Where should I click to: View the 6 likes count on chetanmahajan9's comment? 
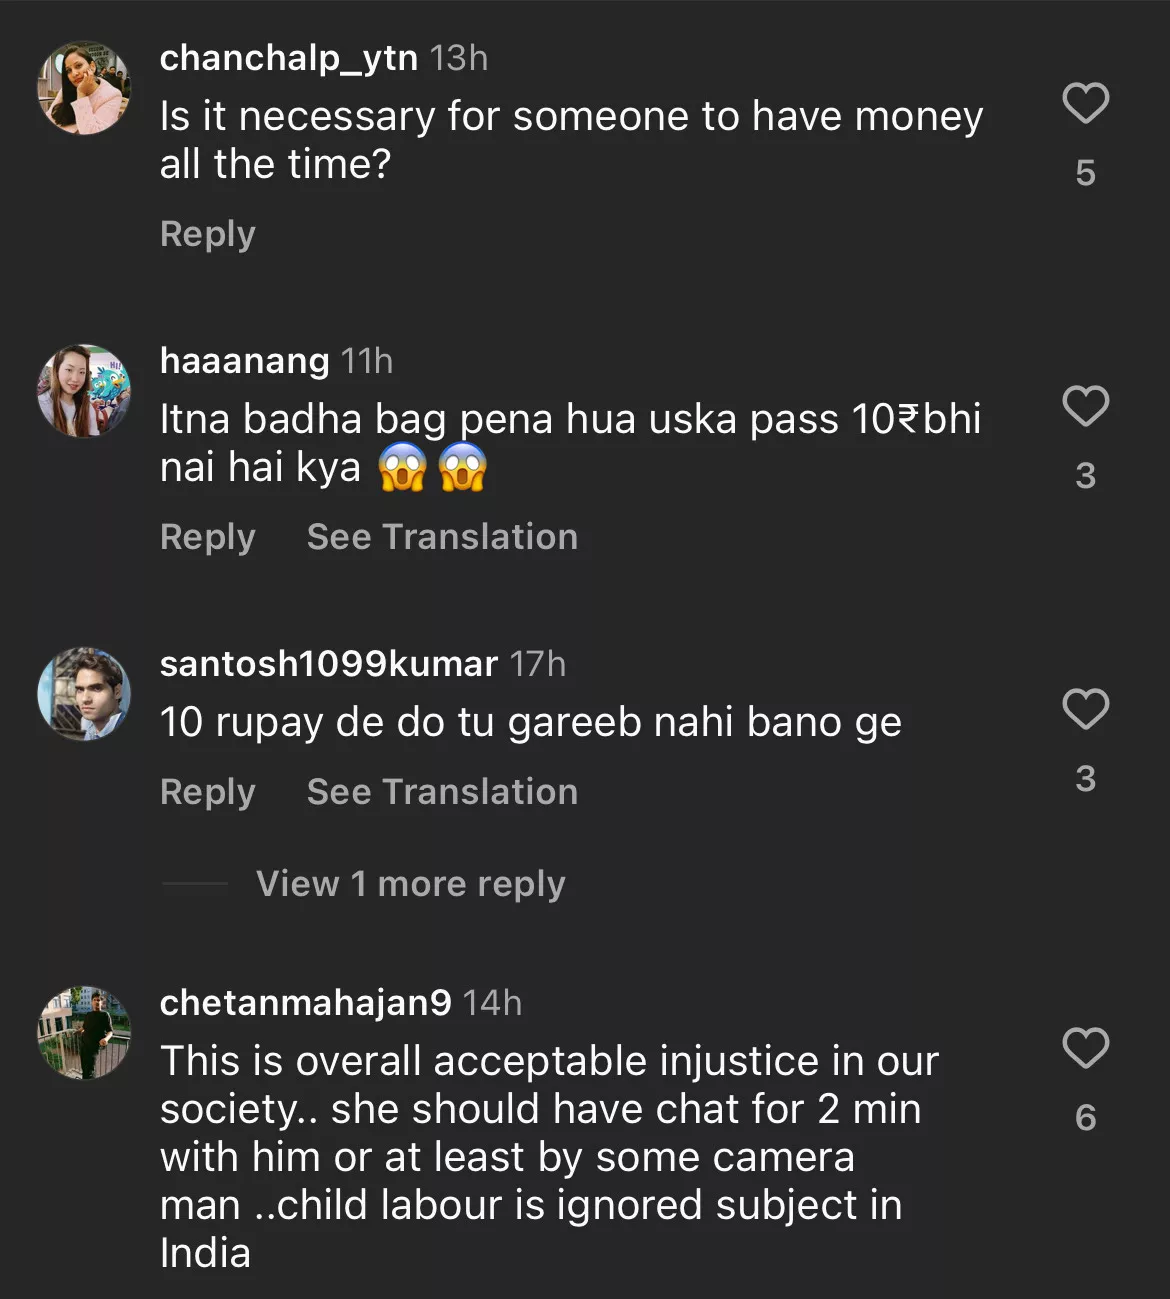click(x=1085, y=1118)
